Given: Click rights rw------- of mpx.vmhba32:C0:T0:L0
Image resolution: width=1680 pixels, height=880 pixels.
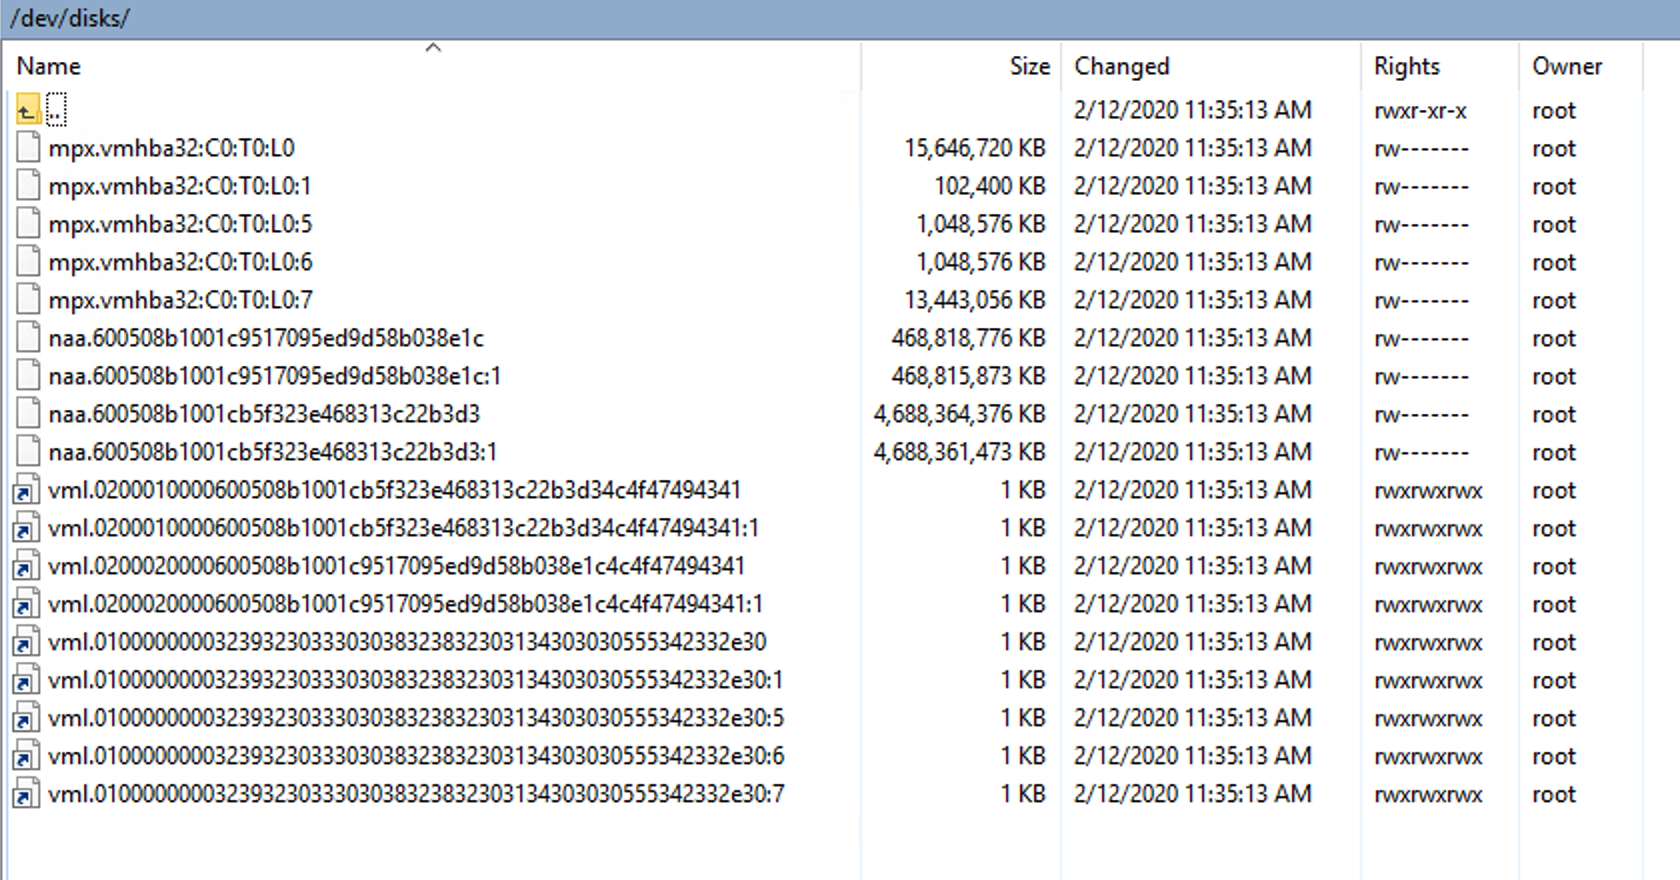Looking at the screenshot, I should 1421,148.
